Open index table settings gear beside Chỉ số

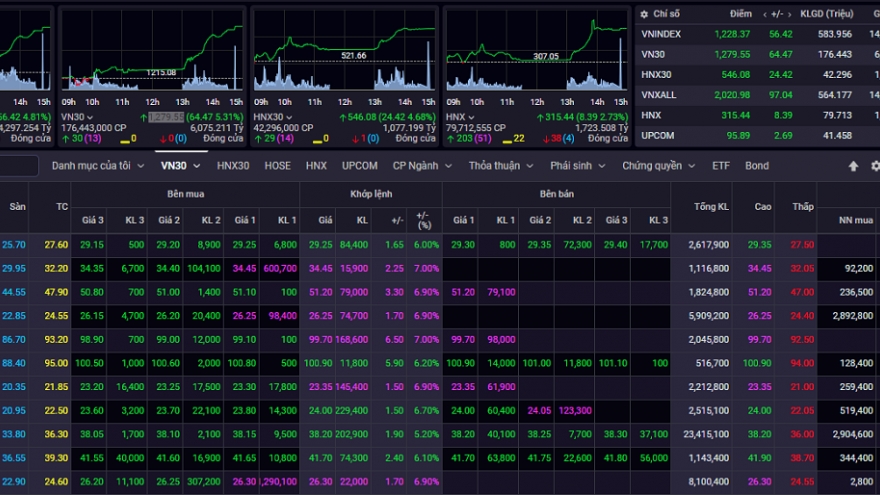[643, 14]
